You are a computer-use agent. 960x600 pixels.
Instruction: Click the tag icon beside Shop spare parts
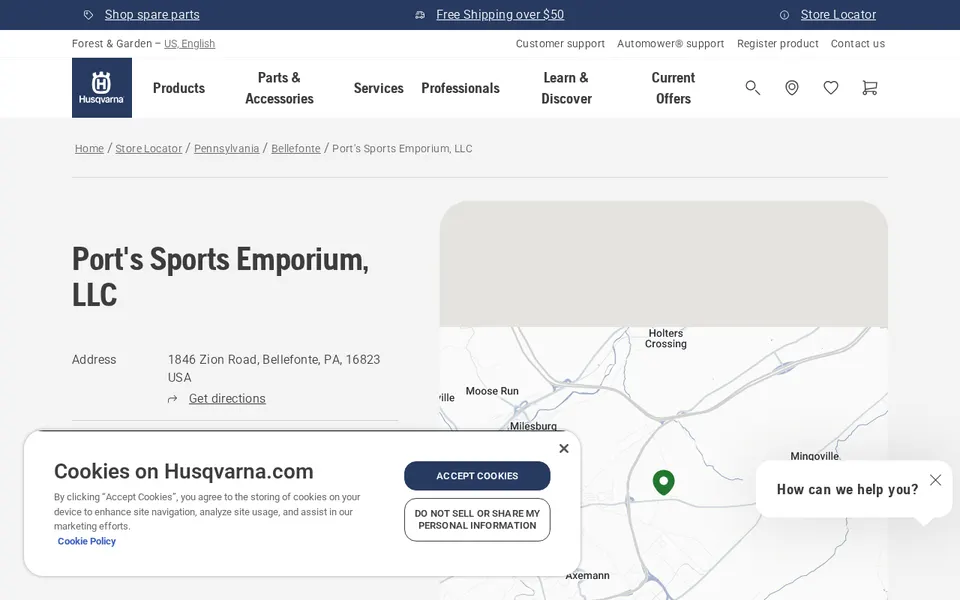[x=89, y=15]
